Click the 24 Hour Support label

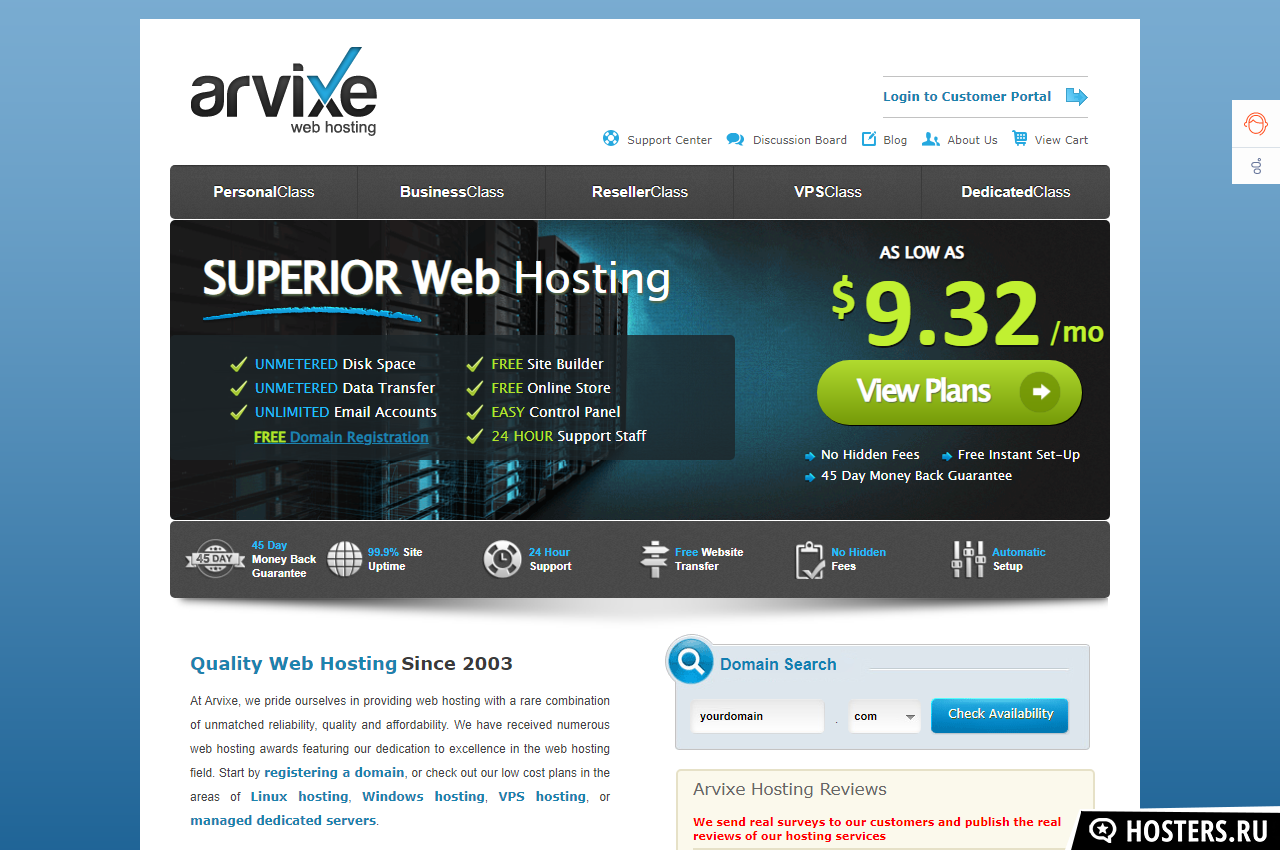(x=550, y=559)
